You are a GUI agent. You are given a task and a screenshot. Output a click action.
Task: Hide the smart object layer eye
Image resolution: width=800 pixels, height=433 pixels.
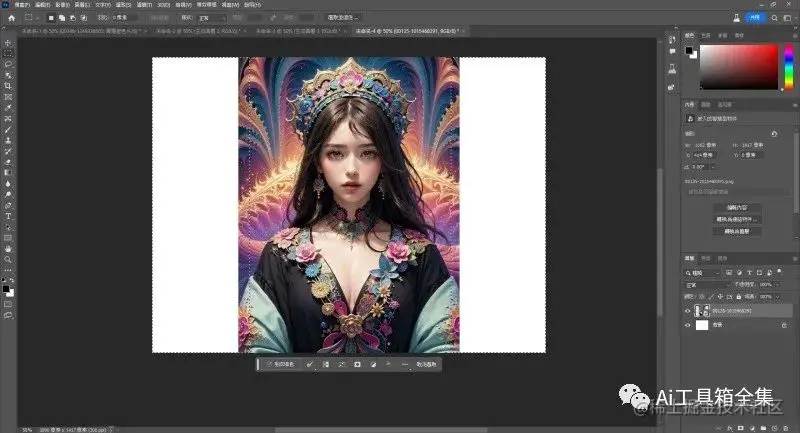tap(687, 311)
